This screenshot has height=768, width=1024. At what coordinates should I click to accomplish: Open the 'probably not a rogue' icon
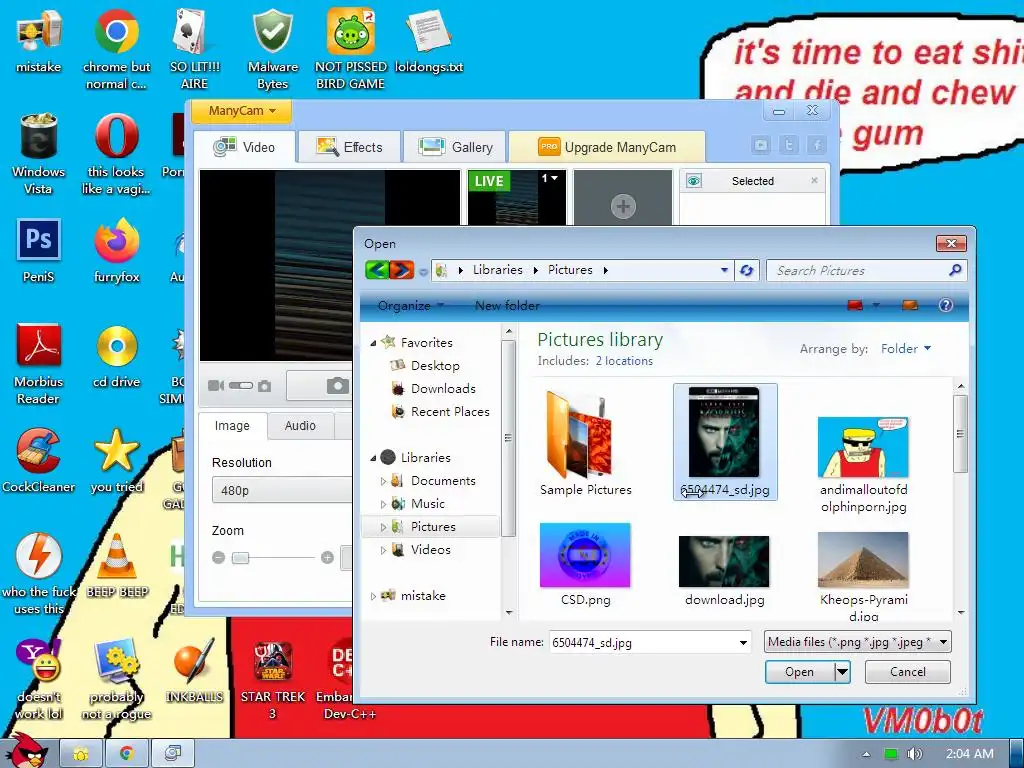[116, 680]
